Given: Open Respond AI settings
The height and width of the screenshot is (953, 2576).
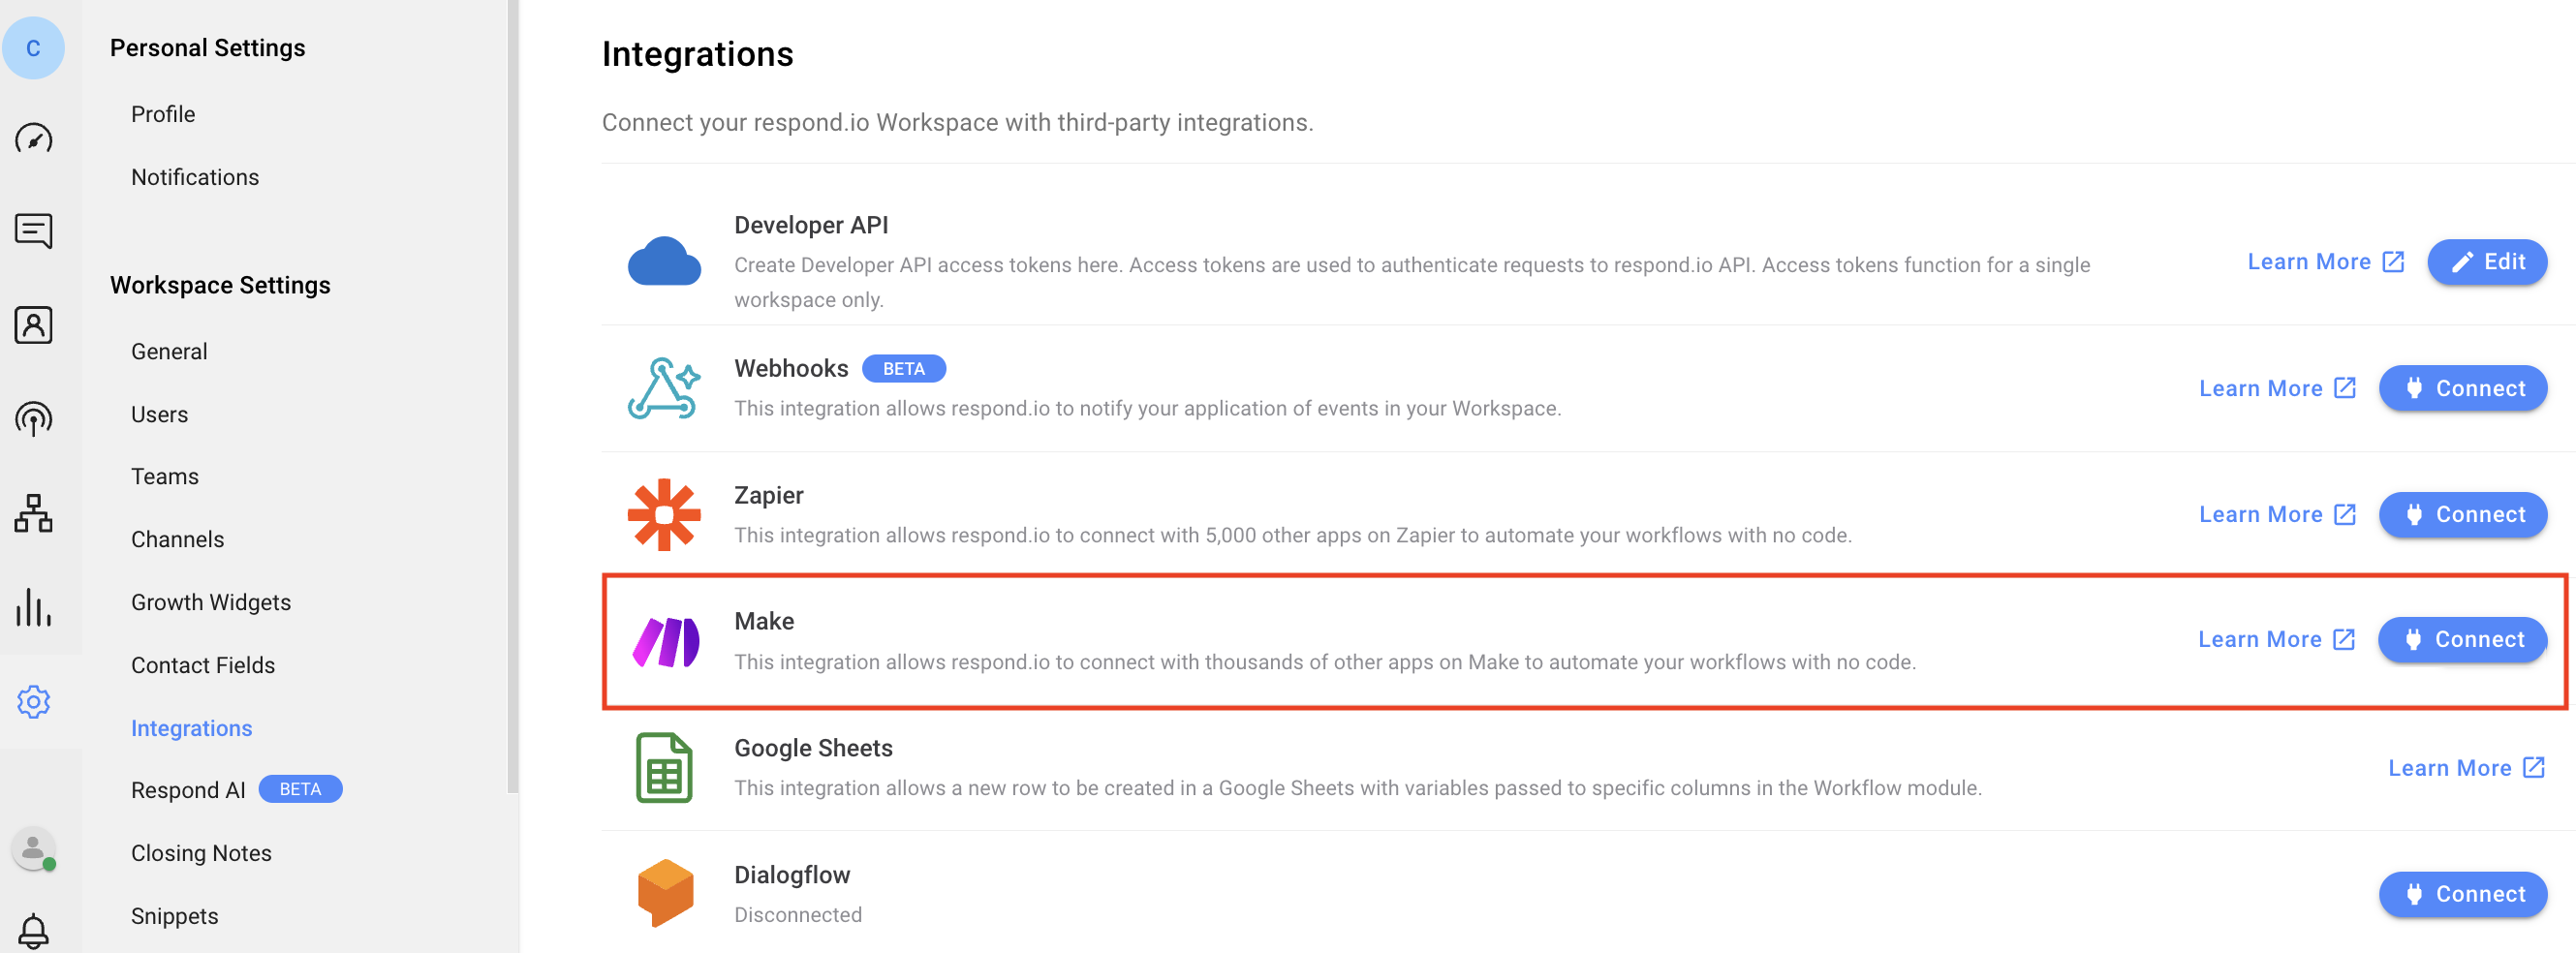Looking at the screenshot, I should [188, 790].
